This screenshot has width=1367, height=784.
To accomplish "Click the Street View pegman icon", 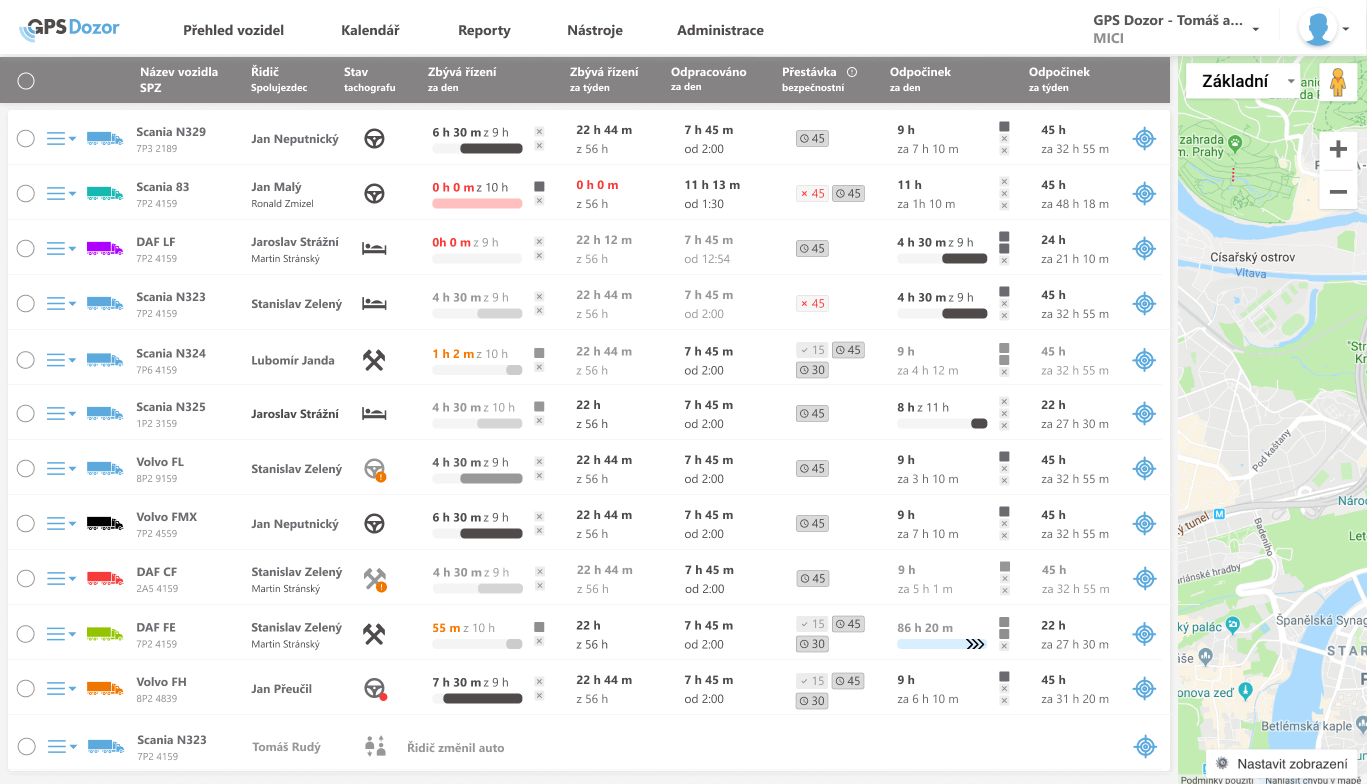I will pyautogui.click(x=1337, y=81).
